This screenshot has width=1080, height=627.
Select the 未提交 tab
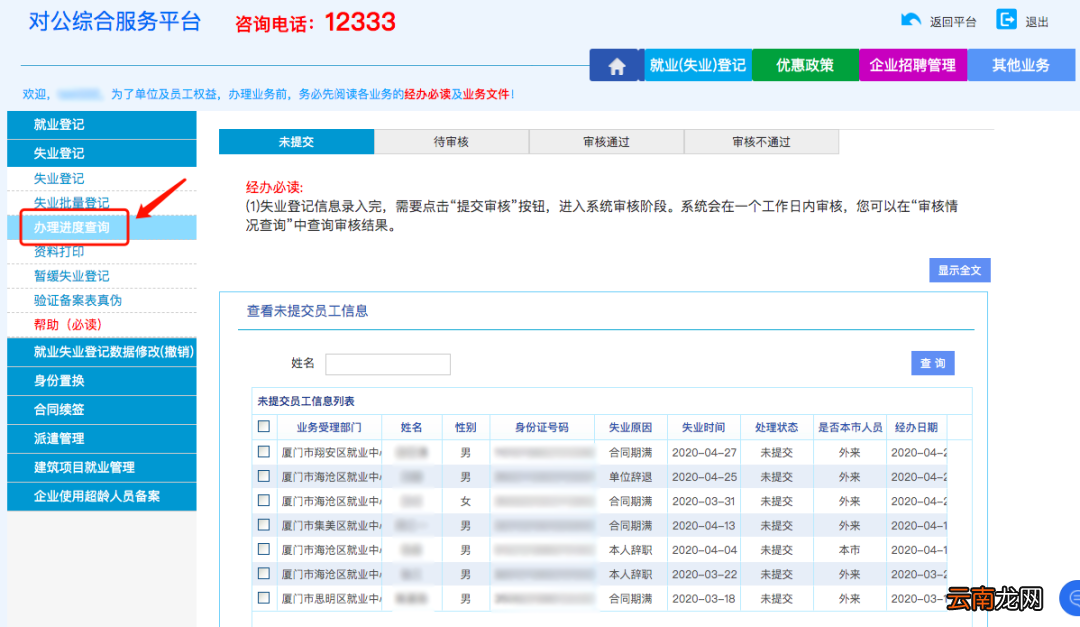coord(296,142)
